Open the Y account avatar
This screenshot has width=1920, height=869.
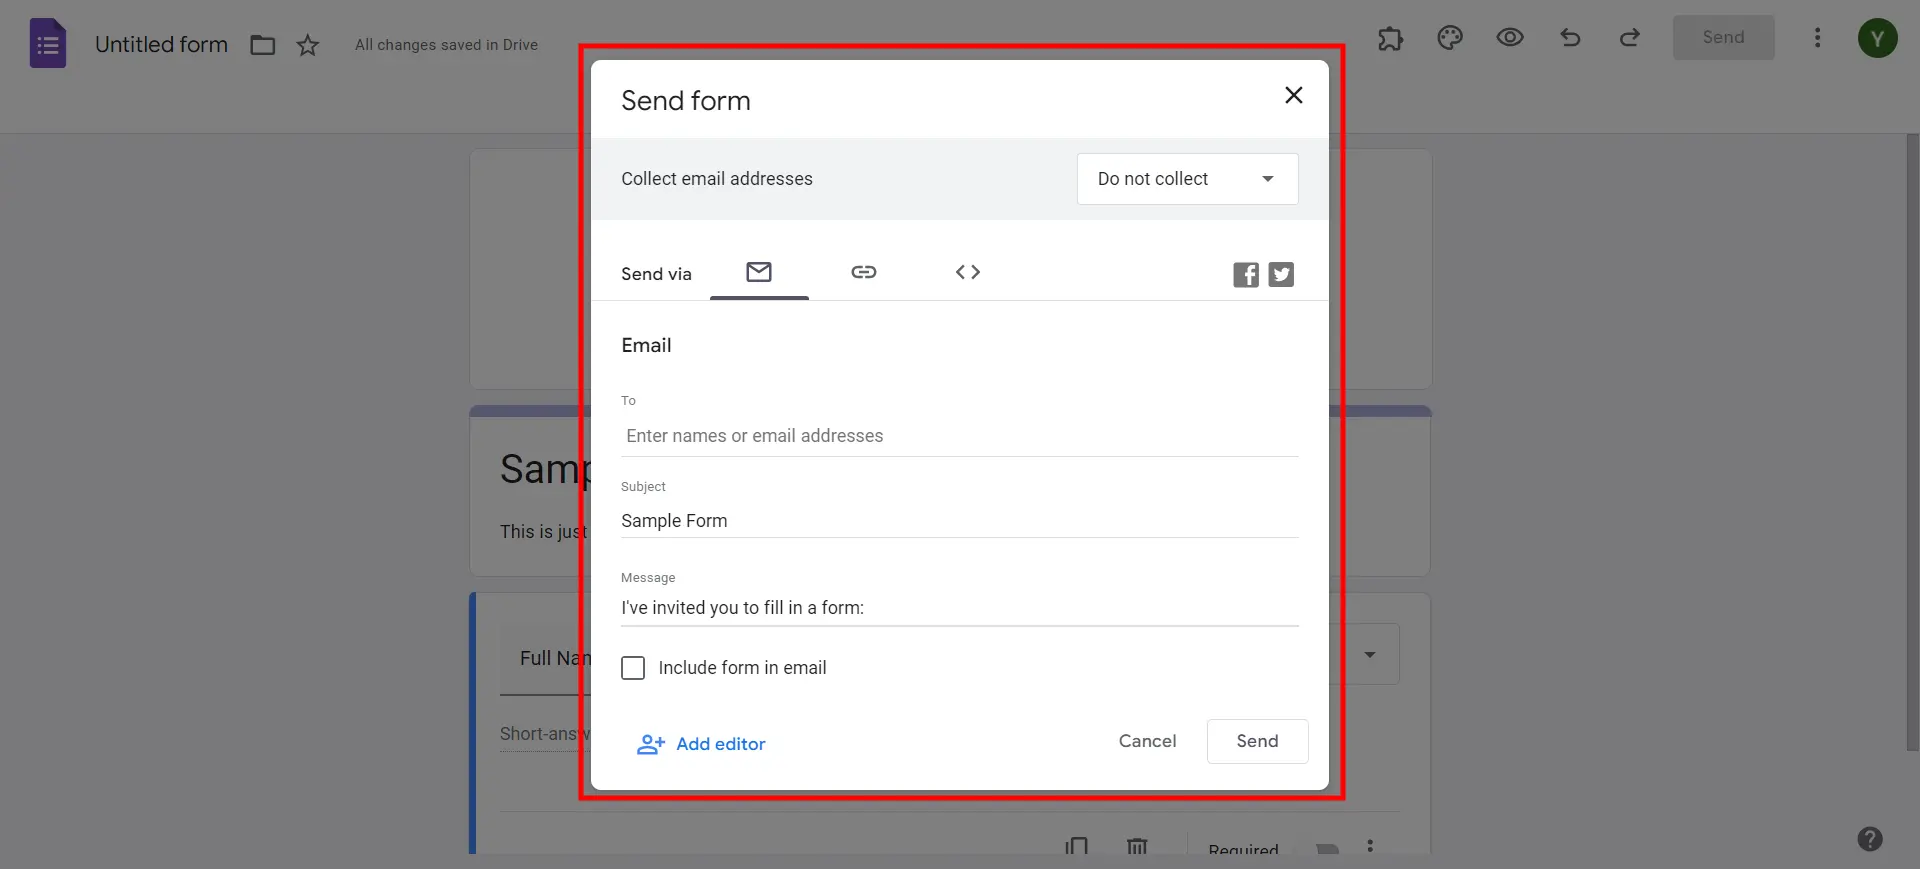pos(1878,38)
